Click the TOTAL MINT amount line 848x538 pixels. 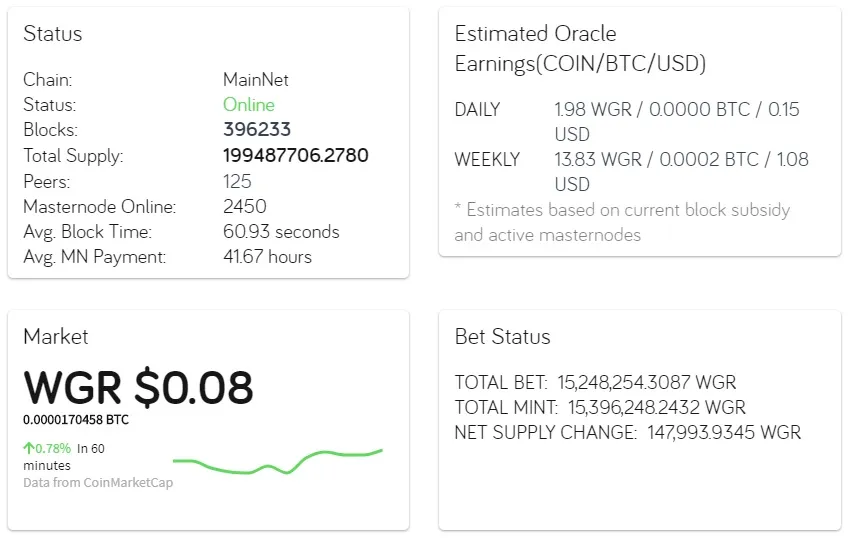click(600, 407)
